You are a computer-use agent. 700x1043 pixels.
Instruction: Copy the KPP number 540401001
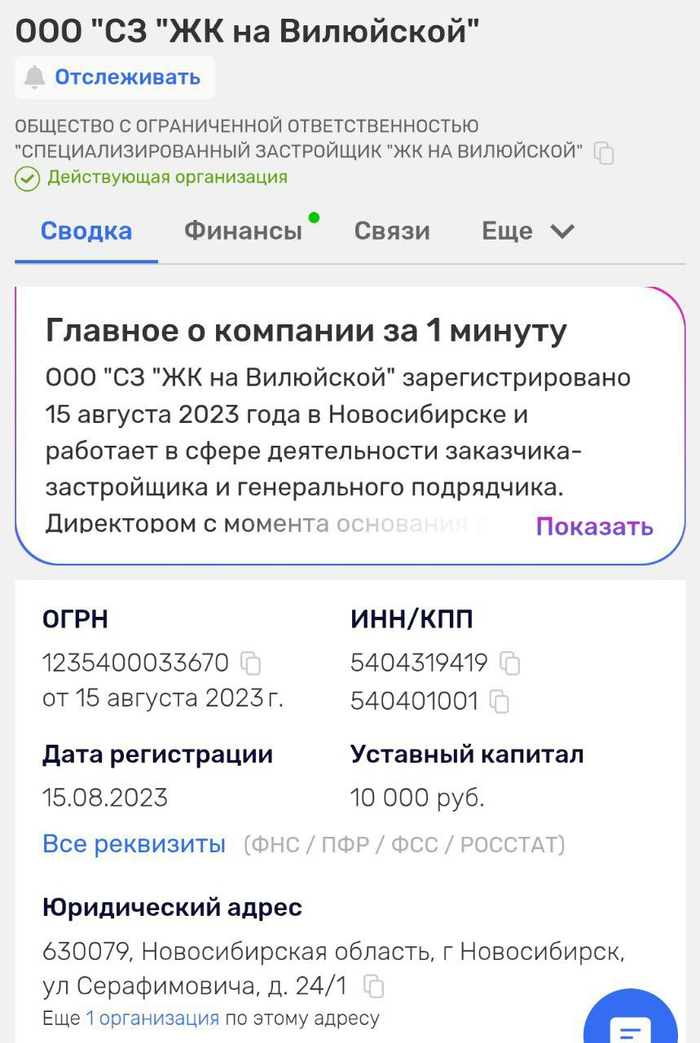(499, 702)
